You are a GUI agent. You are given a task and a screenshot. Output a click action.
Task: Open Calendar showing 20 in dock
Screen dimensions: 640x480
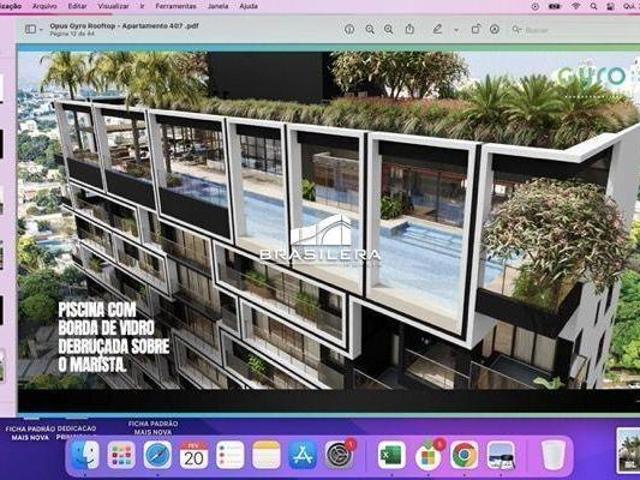pyautogui.click(x=193, y=455)
